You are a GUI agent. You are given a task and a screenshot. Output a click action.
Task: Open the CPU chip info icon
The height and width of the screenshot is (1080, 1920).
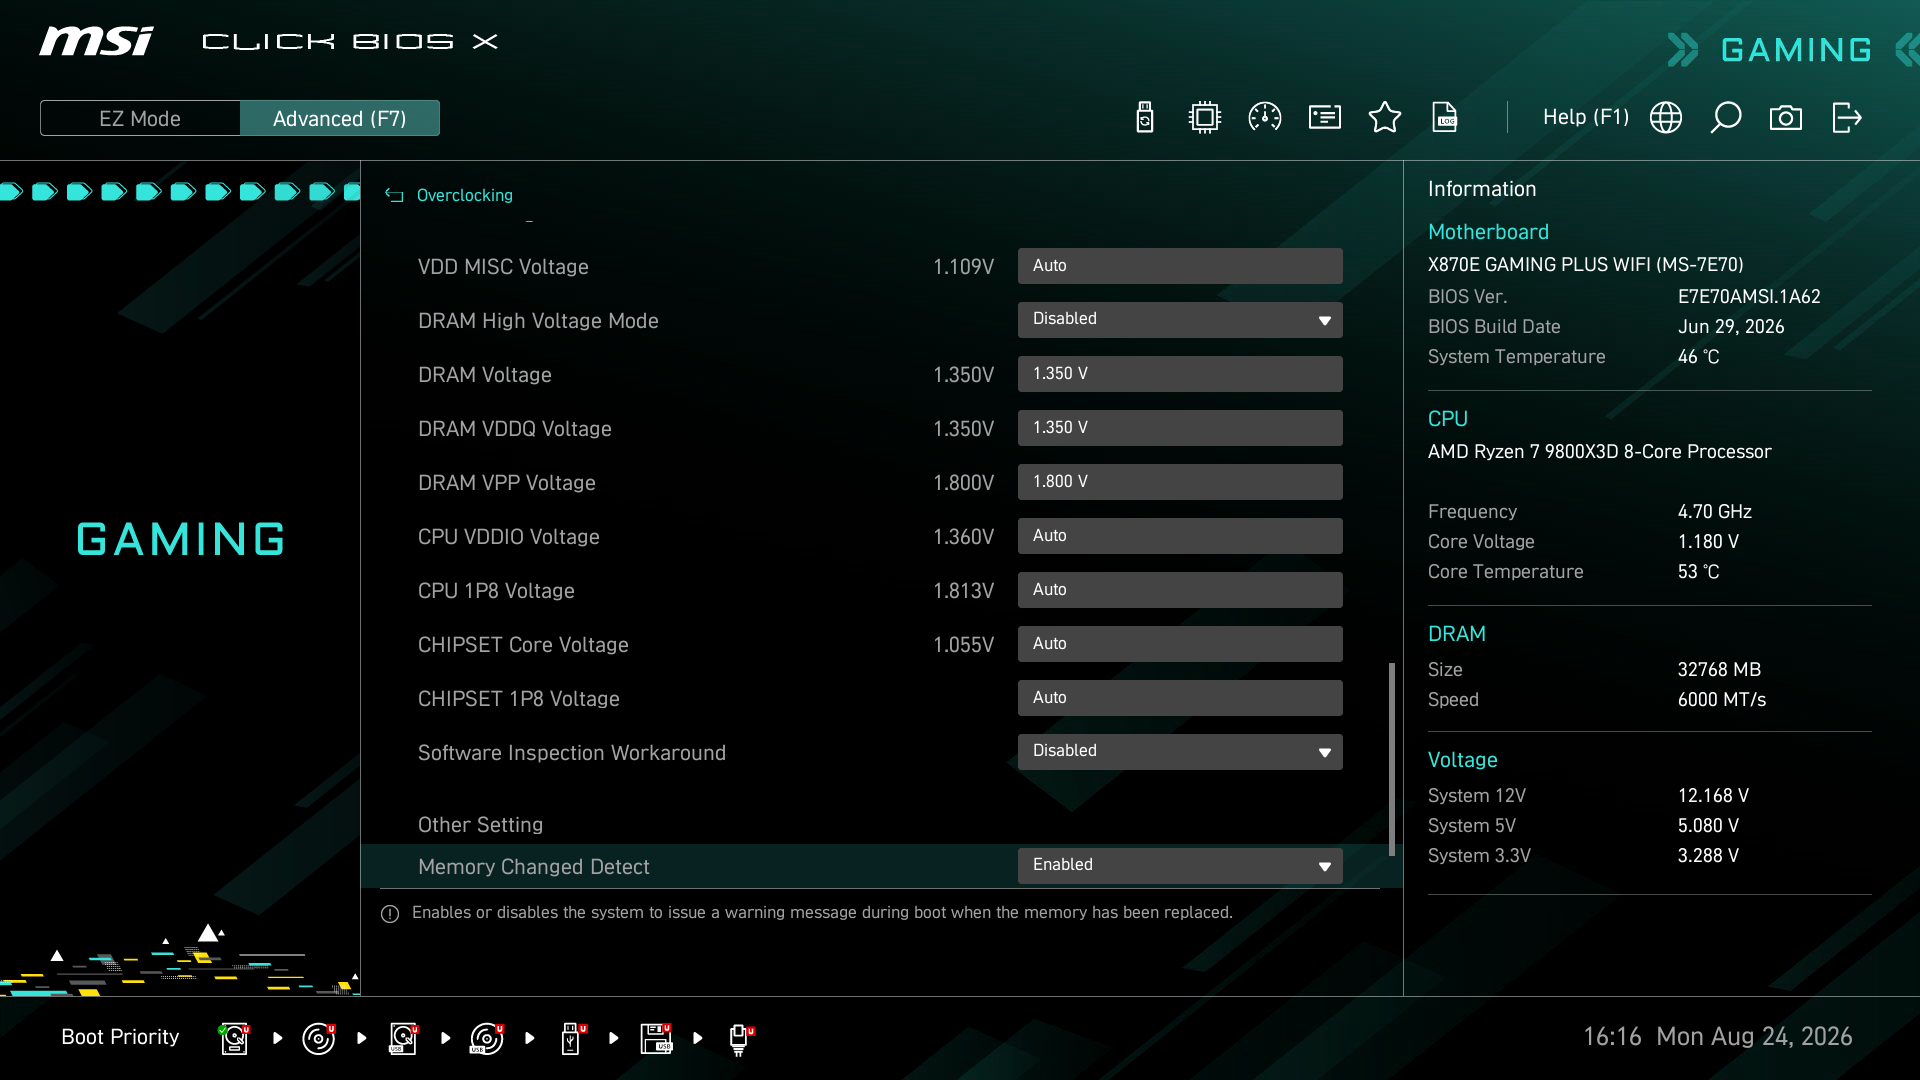click(x=1205, y=117)
